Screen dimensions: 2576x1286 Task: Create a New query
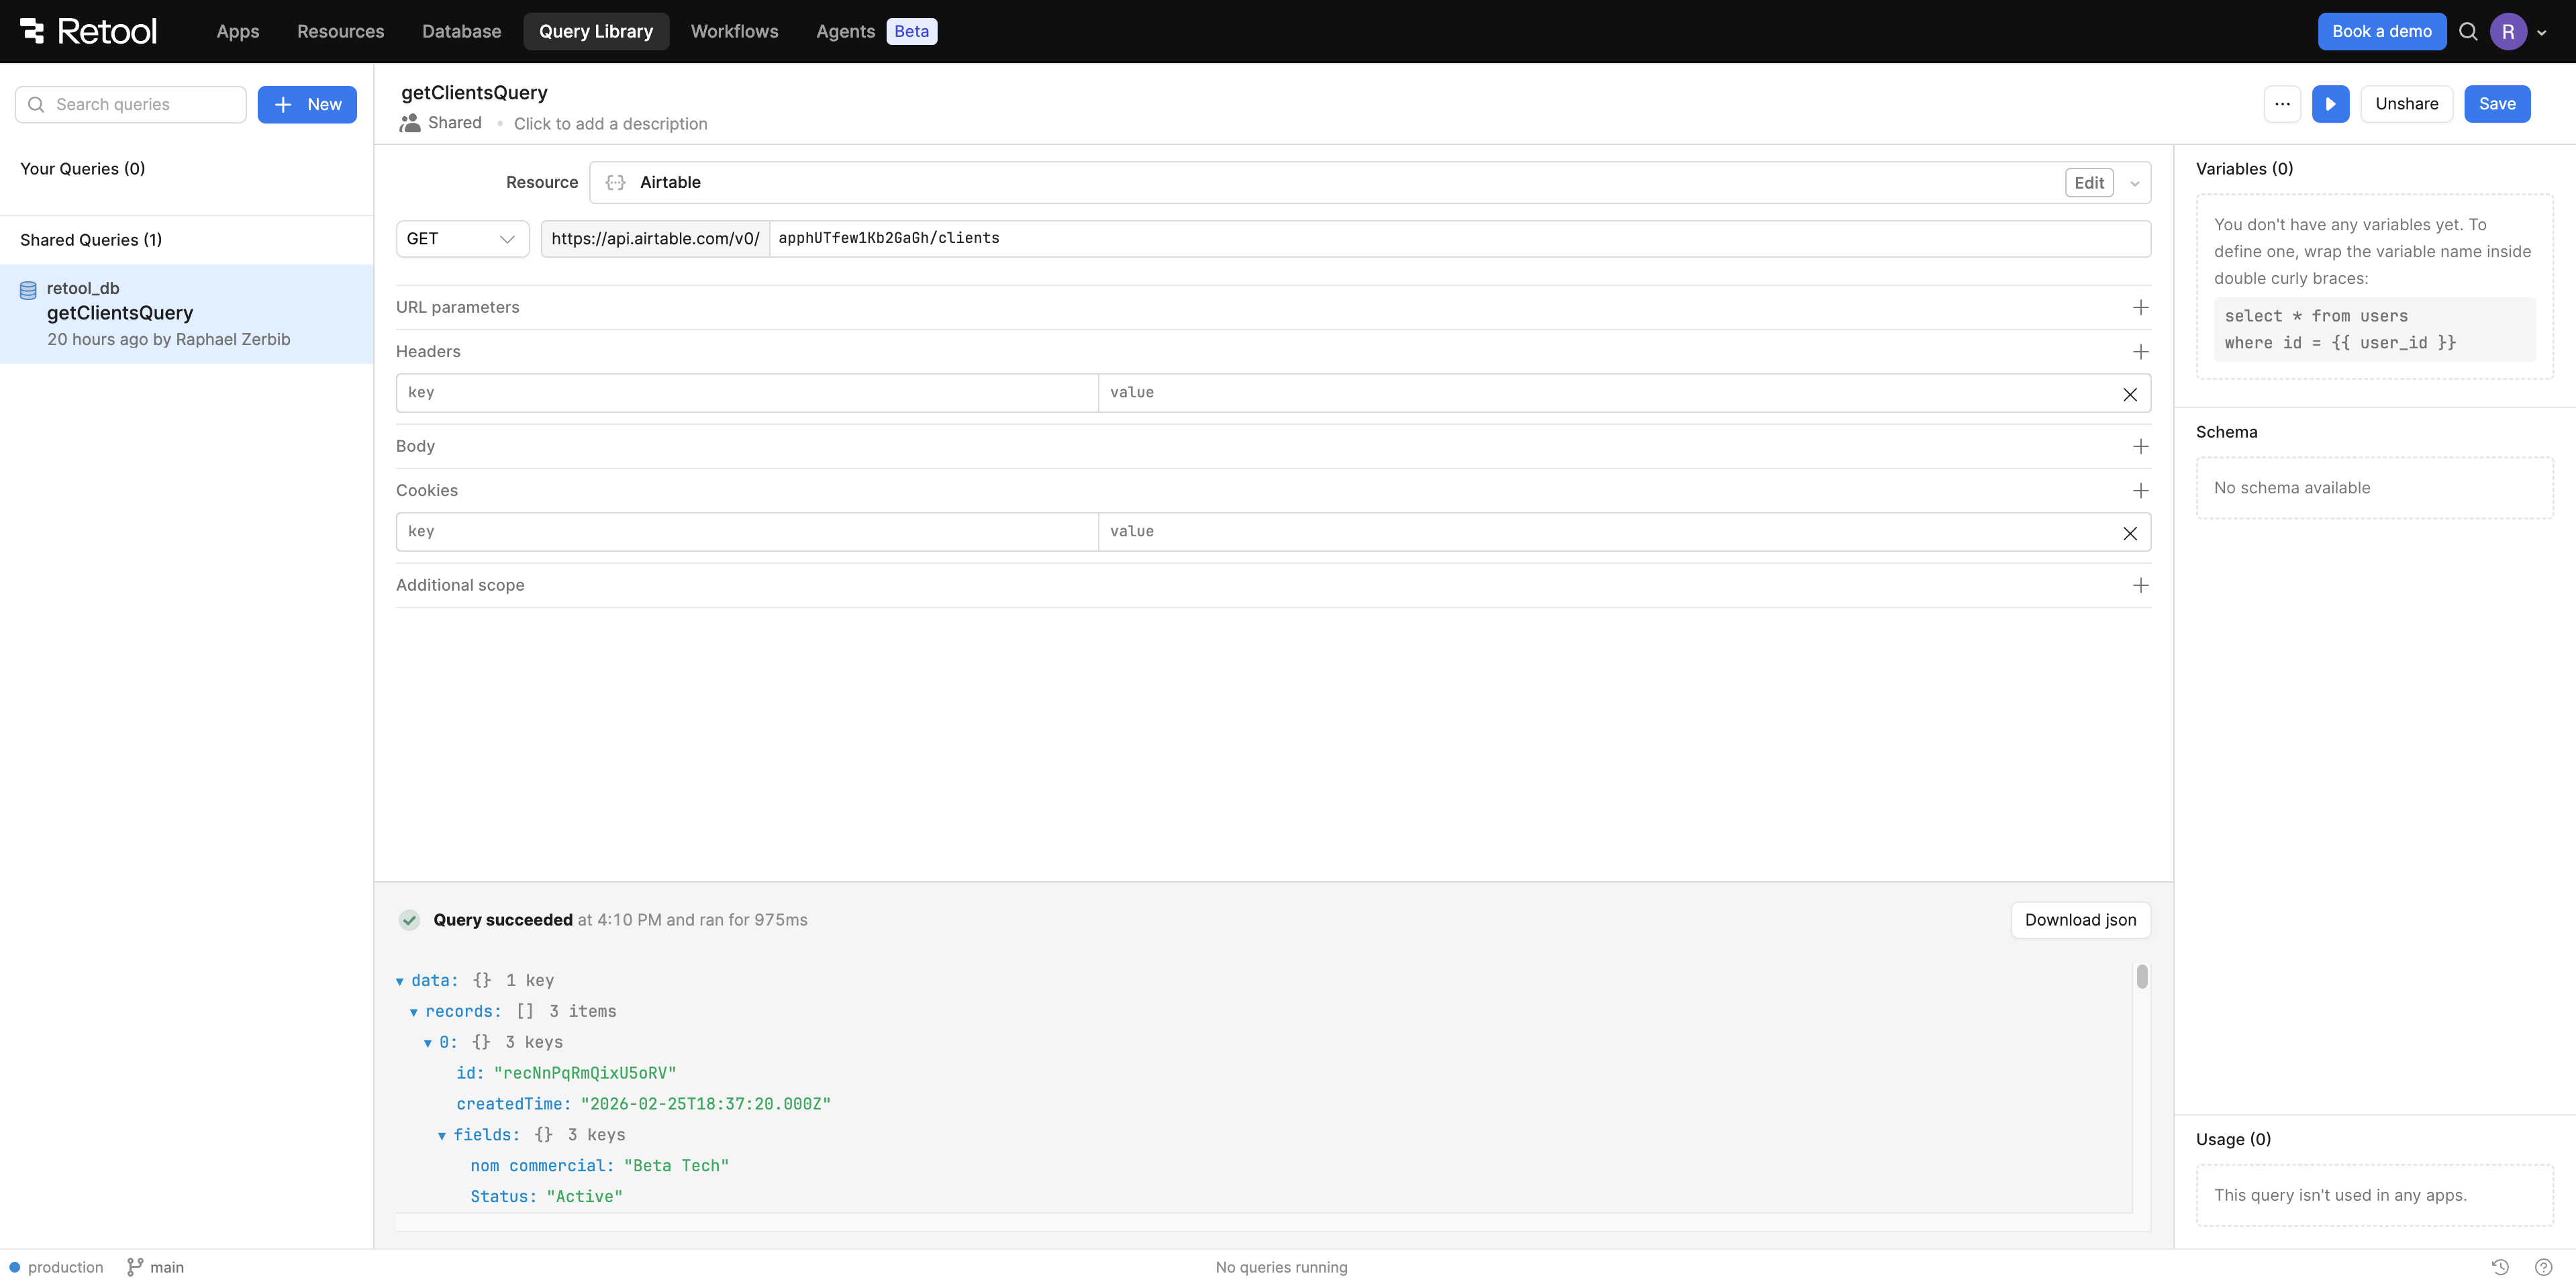click(x=307, y=104)
